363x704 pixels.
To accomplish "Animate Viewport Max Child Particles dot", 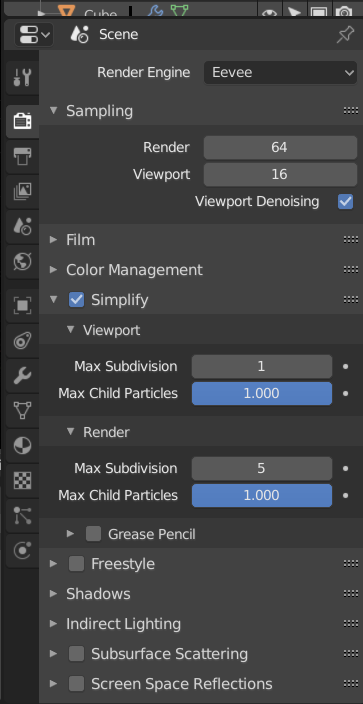I will coord(345,393).
